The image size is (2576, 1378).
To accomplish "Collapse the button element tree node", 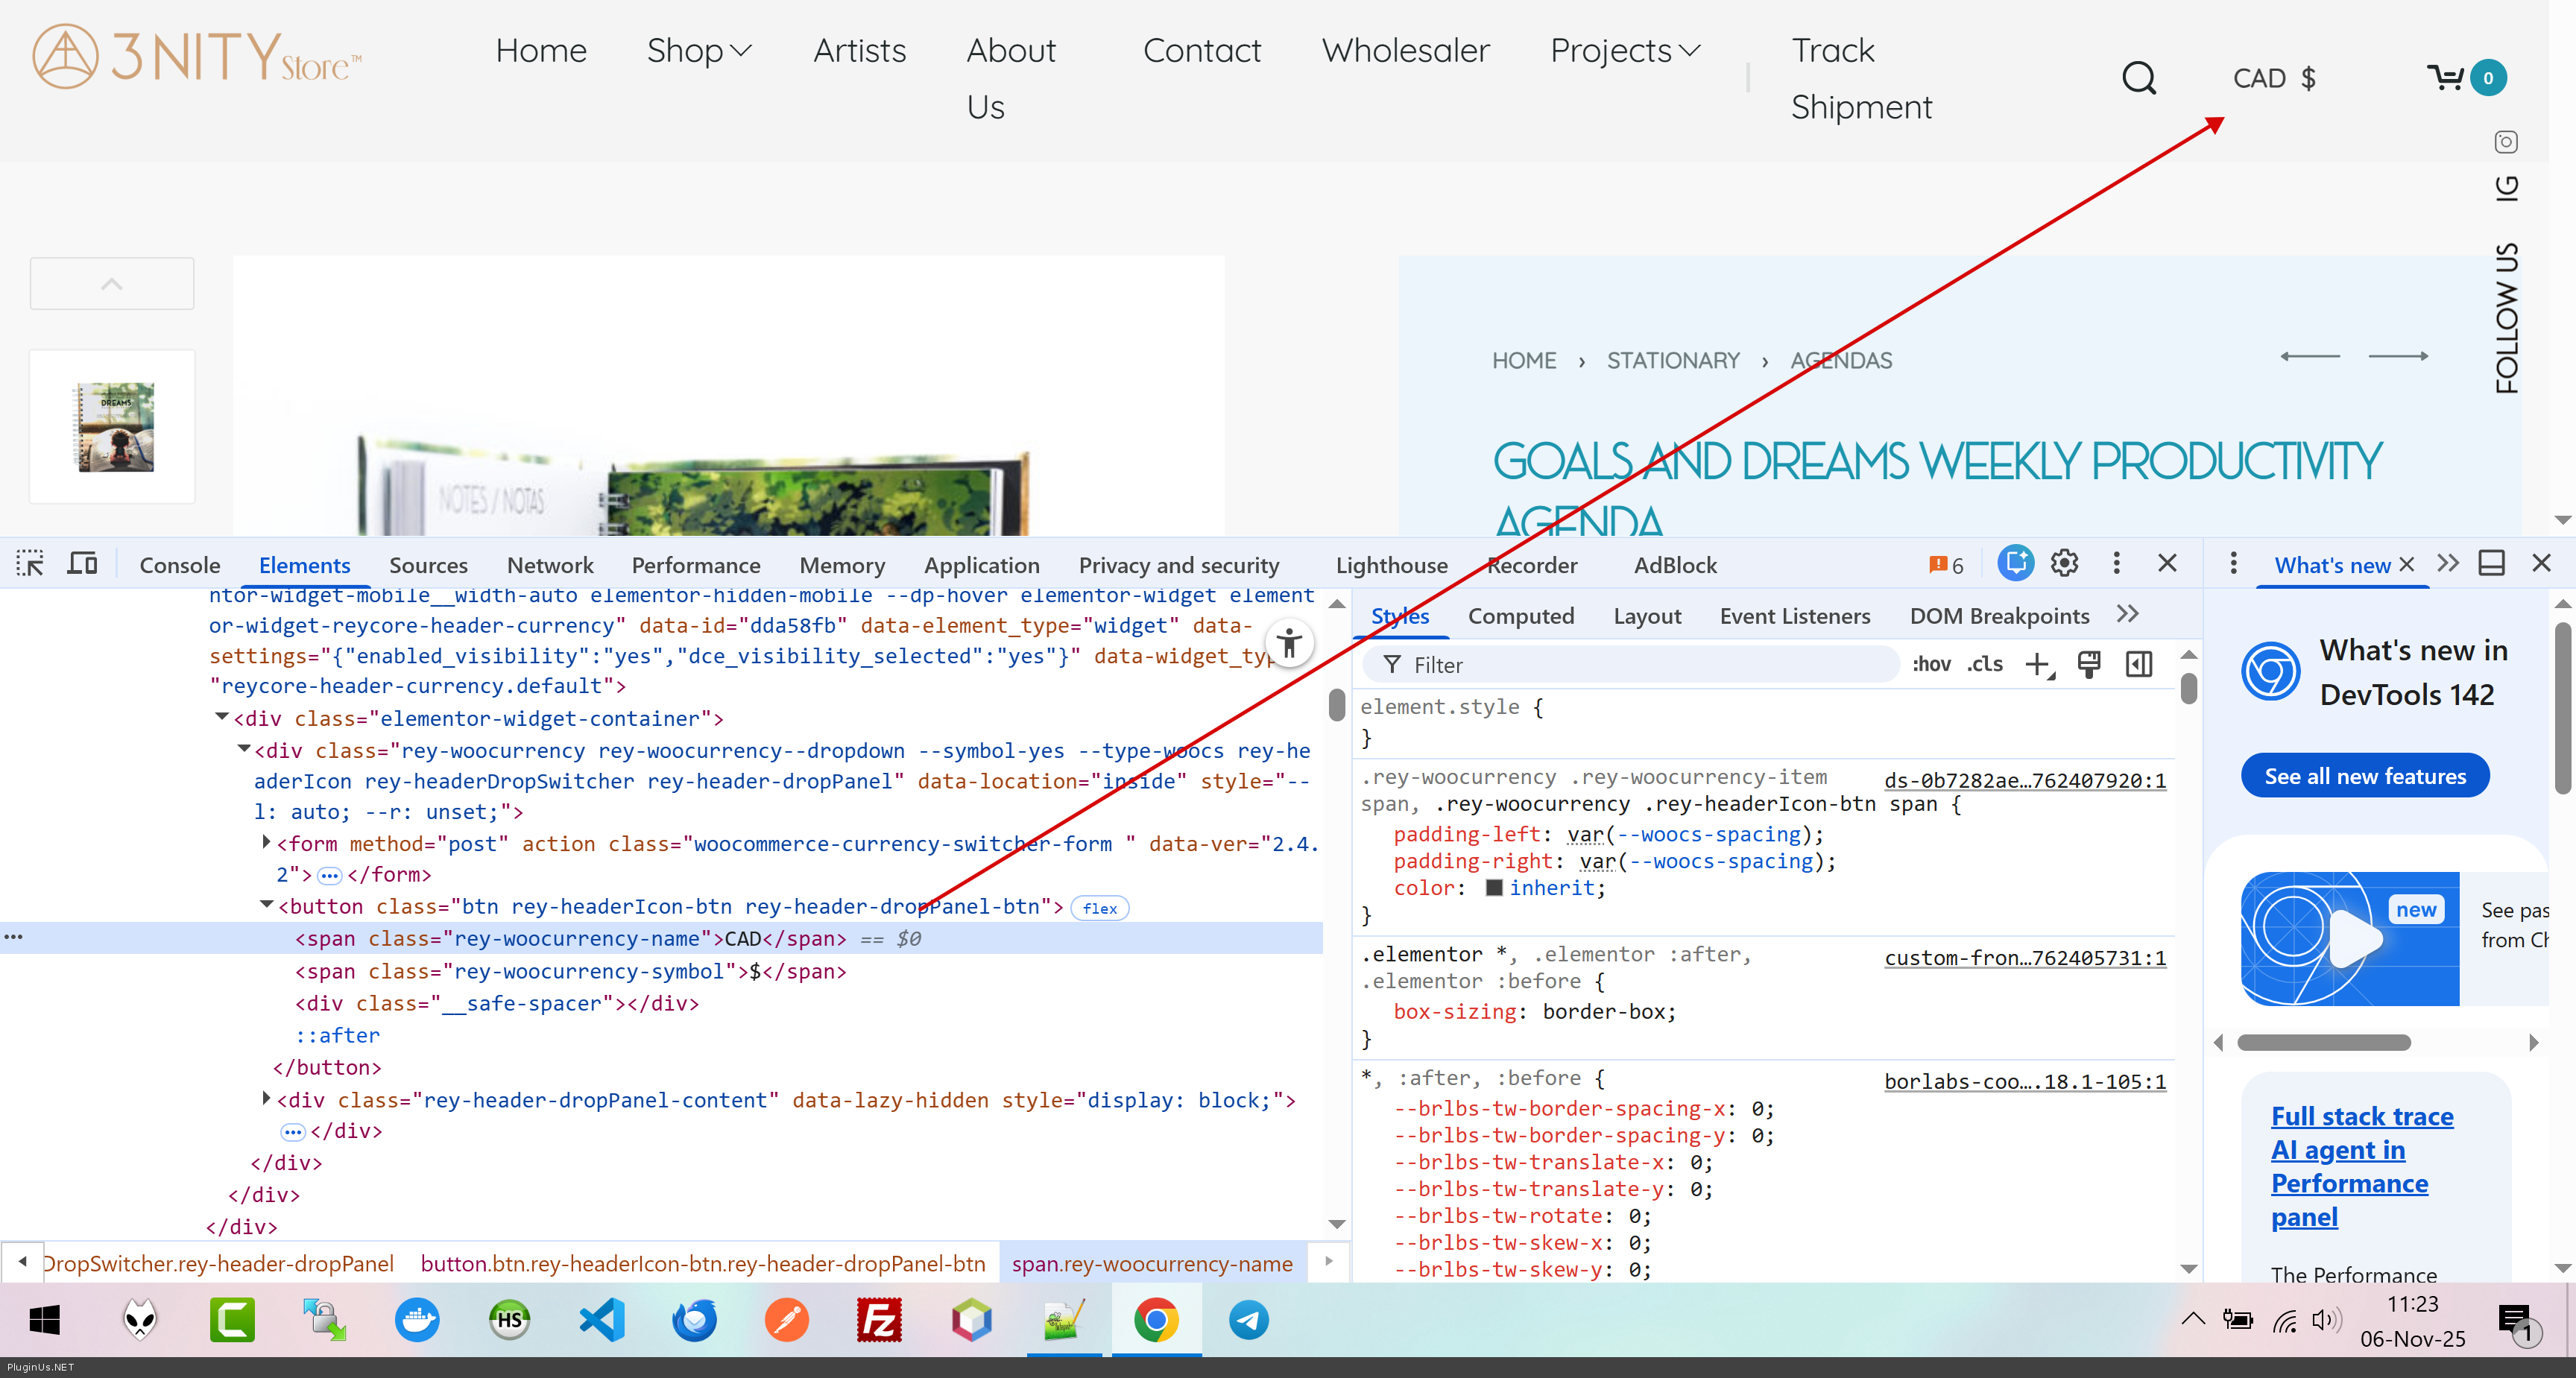I will (x=266, y=905).
